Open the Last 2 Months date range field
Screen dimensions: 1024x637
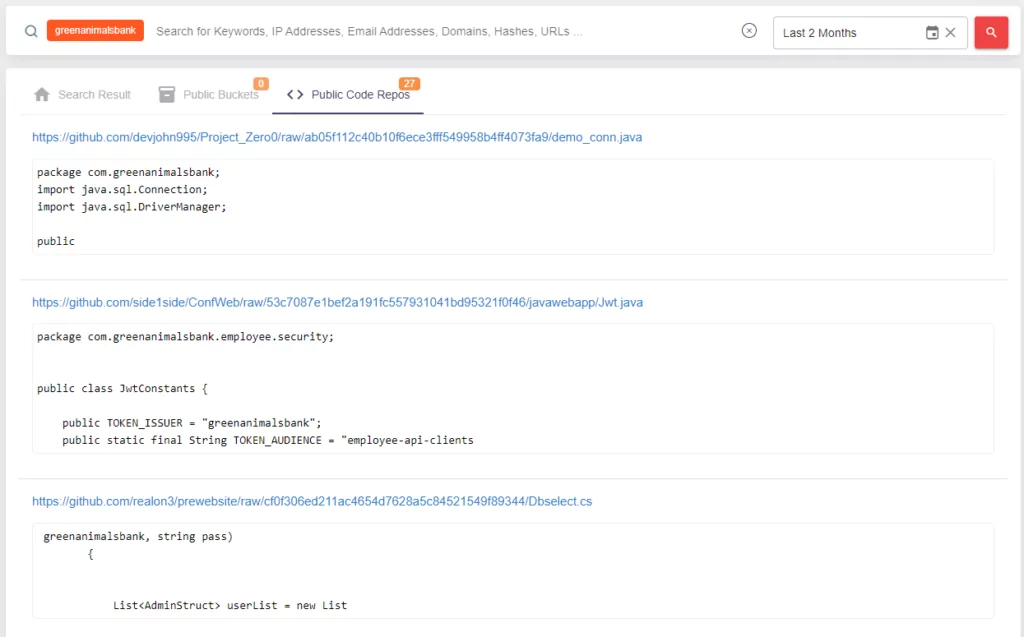coord(870,33)
